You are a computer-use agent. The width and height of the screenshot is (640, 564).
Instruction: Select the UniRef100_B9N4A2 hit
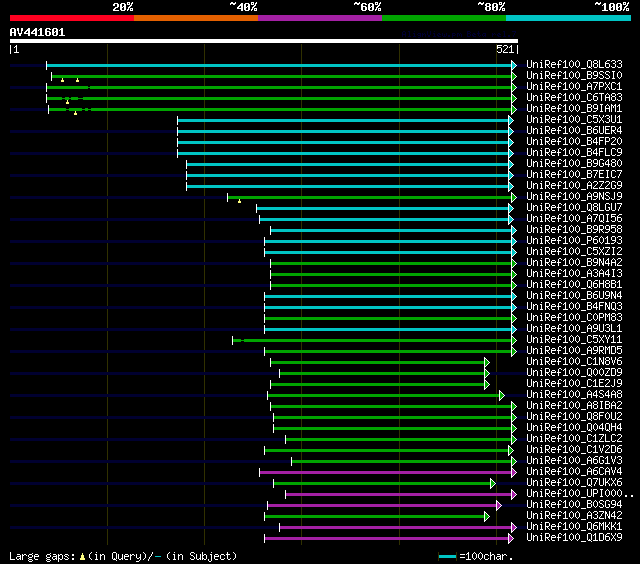[574, 263]
